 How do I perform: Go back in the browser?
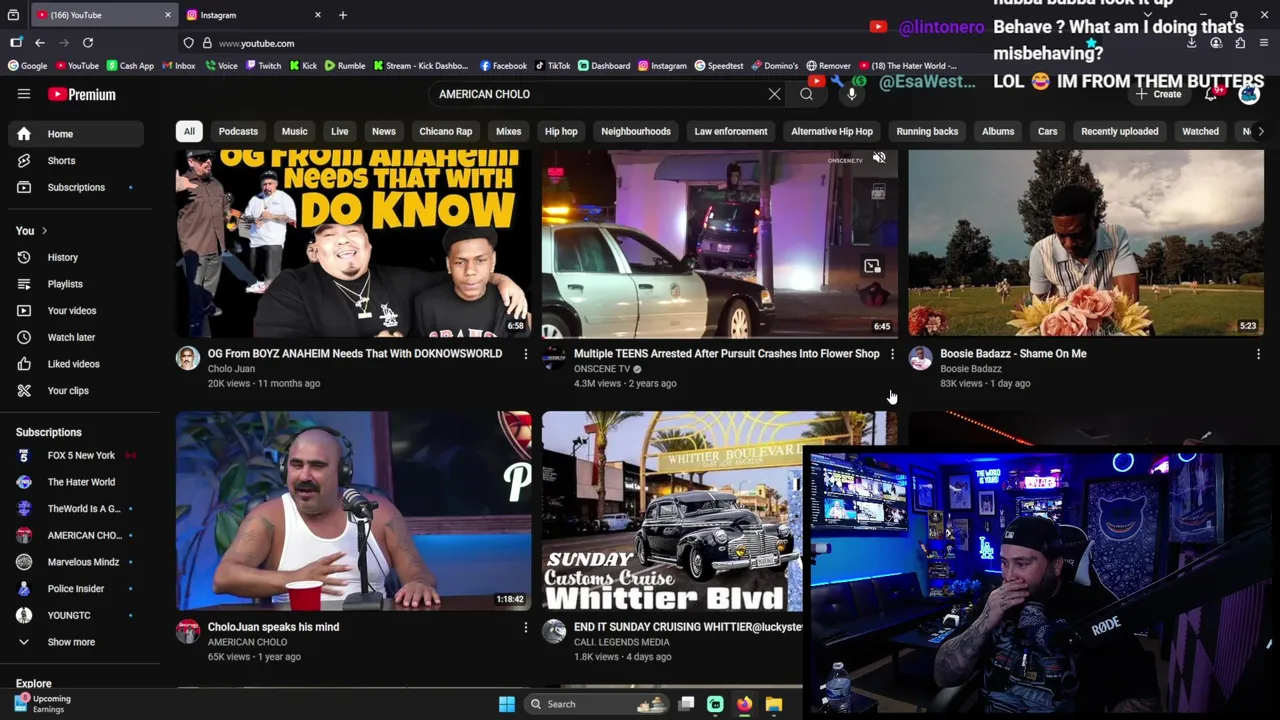click(40, 43)
